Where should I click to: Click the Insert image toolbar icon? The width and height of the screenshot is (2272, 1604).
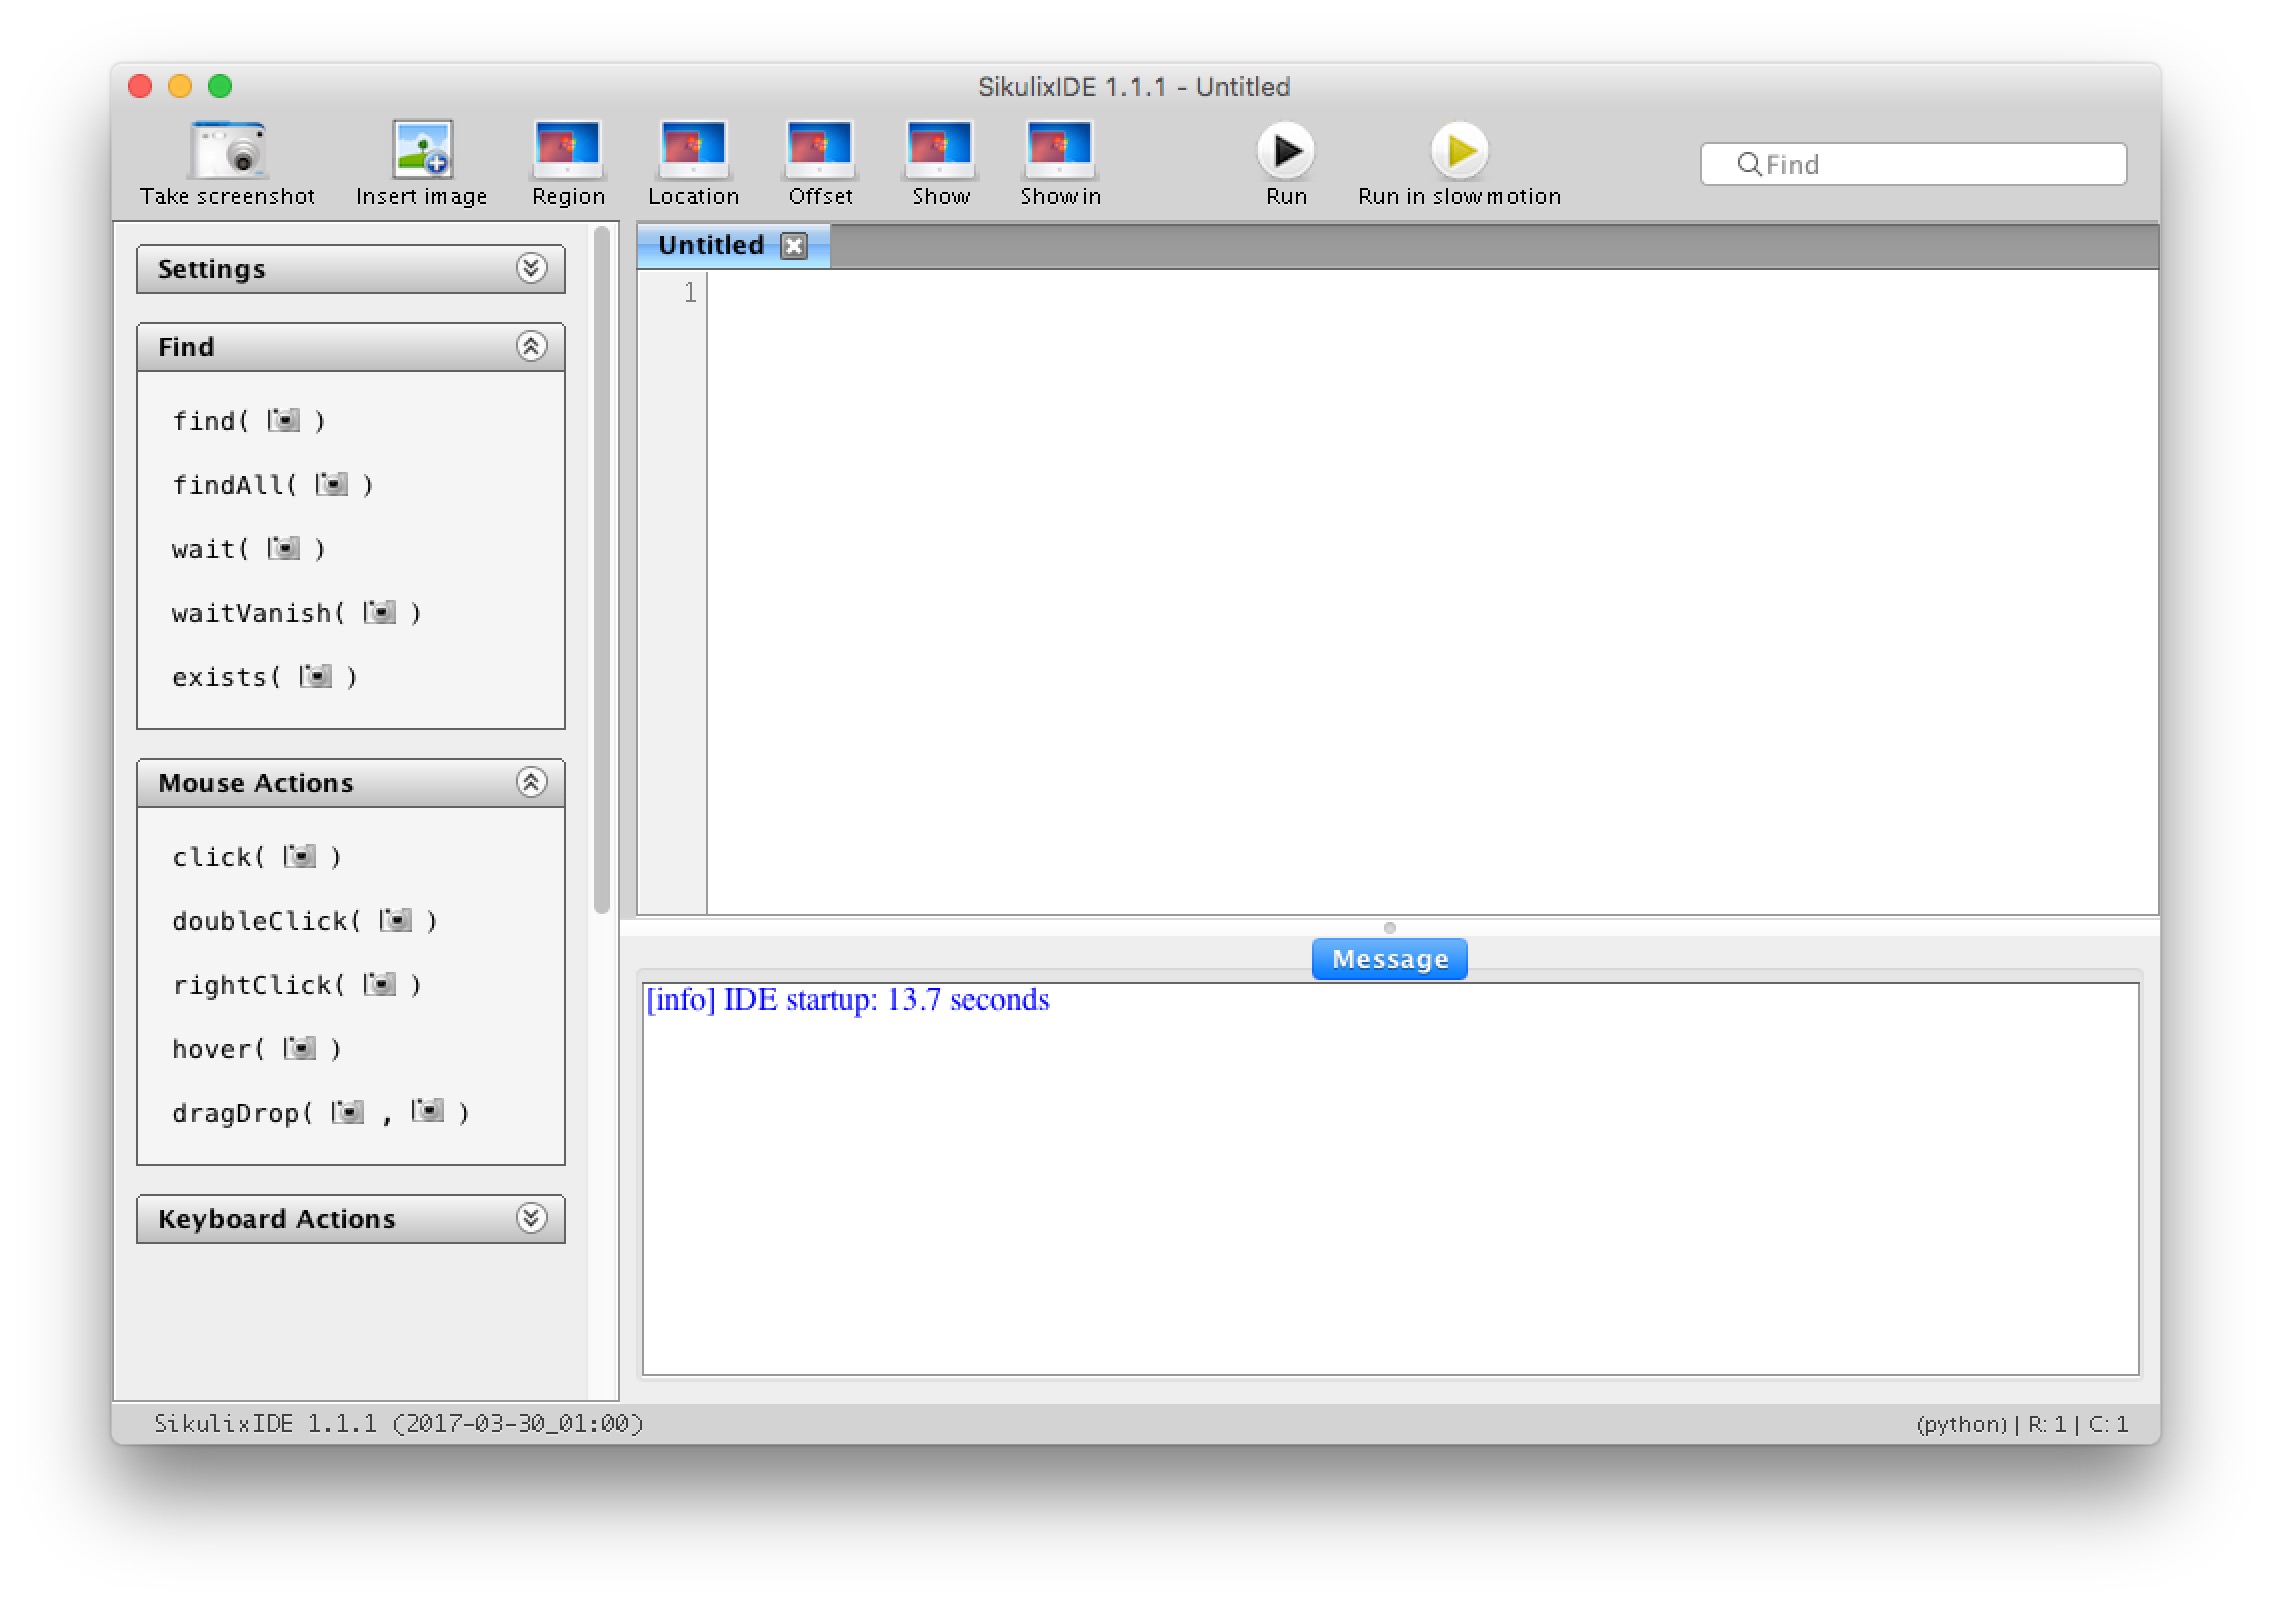[x=422, y=150]
